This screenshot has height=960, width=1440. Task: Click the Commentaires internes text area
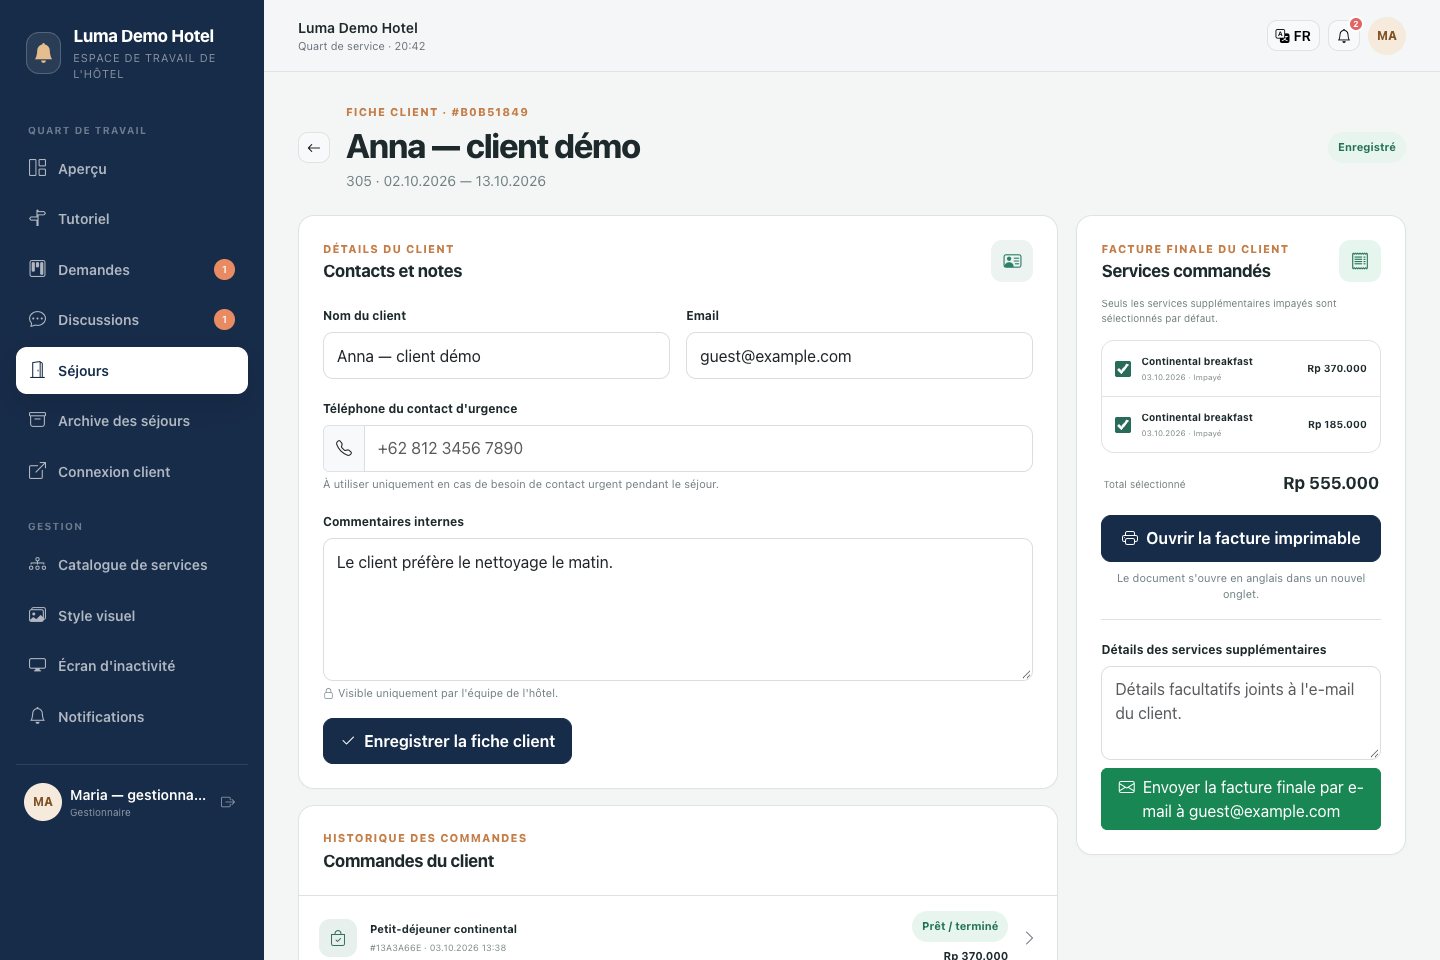[678, 610]
